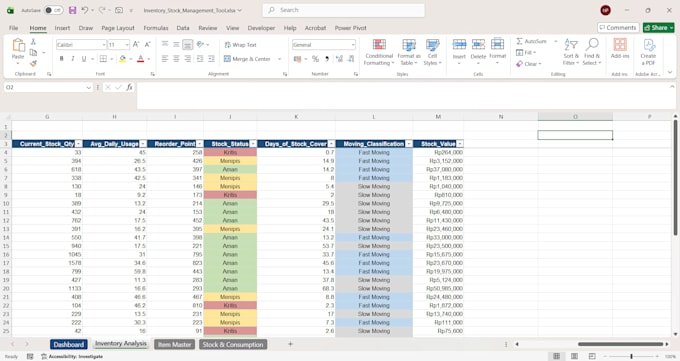Click the Delete cells icon

coord(478,44)
